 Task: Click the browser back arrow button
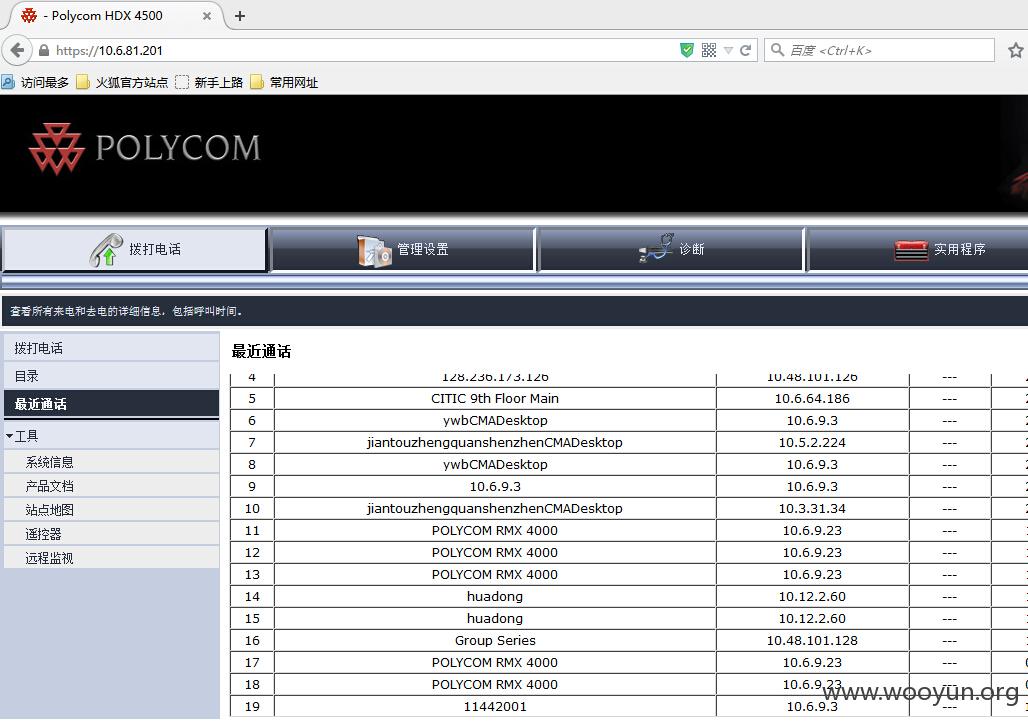[17, 50]
